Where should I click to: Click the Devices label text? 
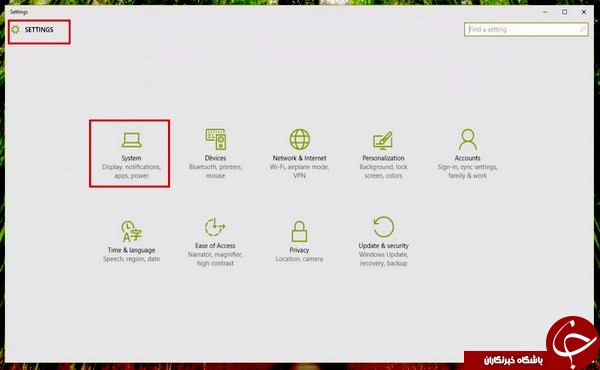pos(215,158)
